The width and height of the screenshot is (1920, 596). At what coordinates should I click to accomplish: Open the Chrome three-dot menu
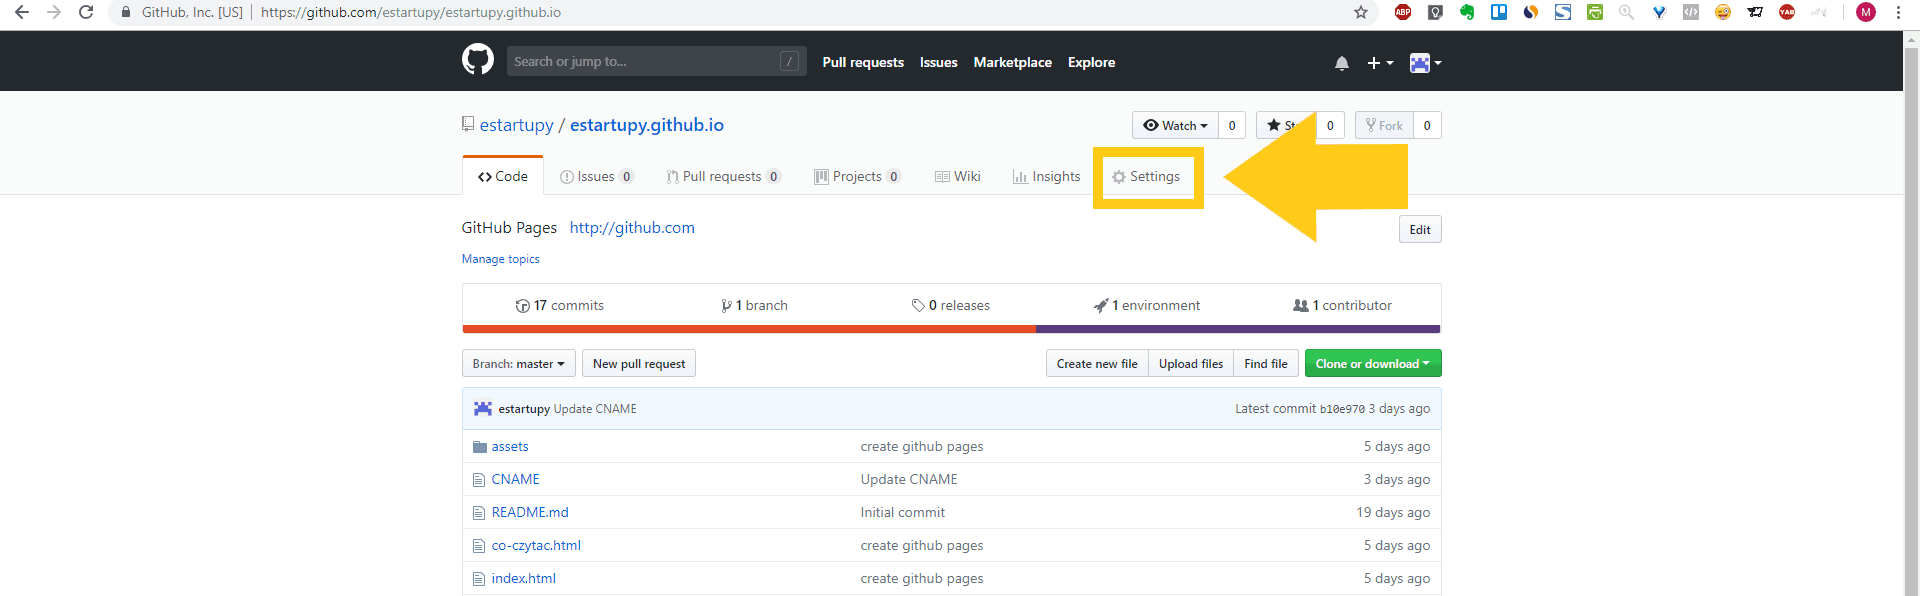pyautogui.click(x=1898, y=12)
